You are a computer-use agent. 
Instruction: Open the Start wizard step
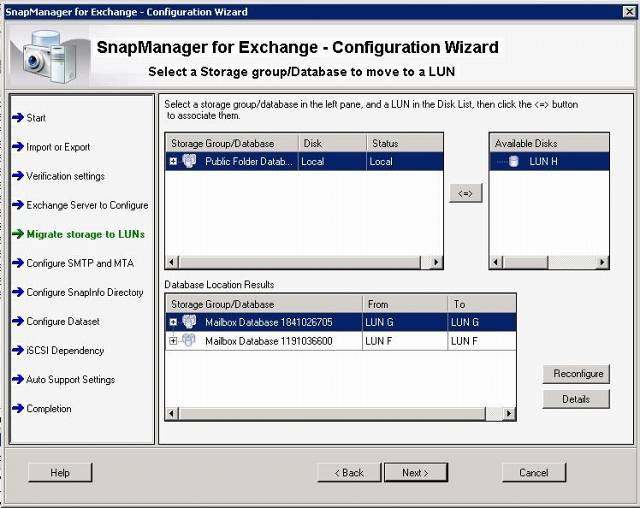[x=36, y=118]
